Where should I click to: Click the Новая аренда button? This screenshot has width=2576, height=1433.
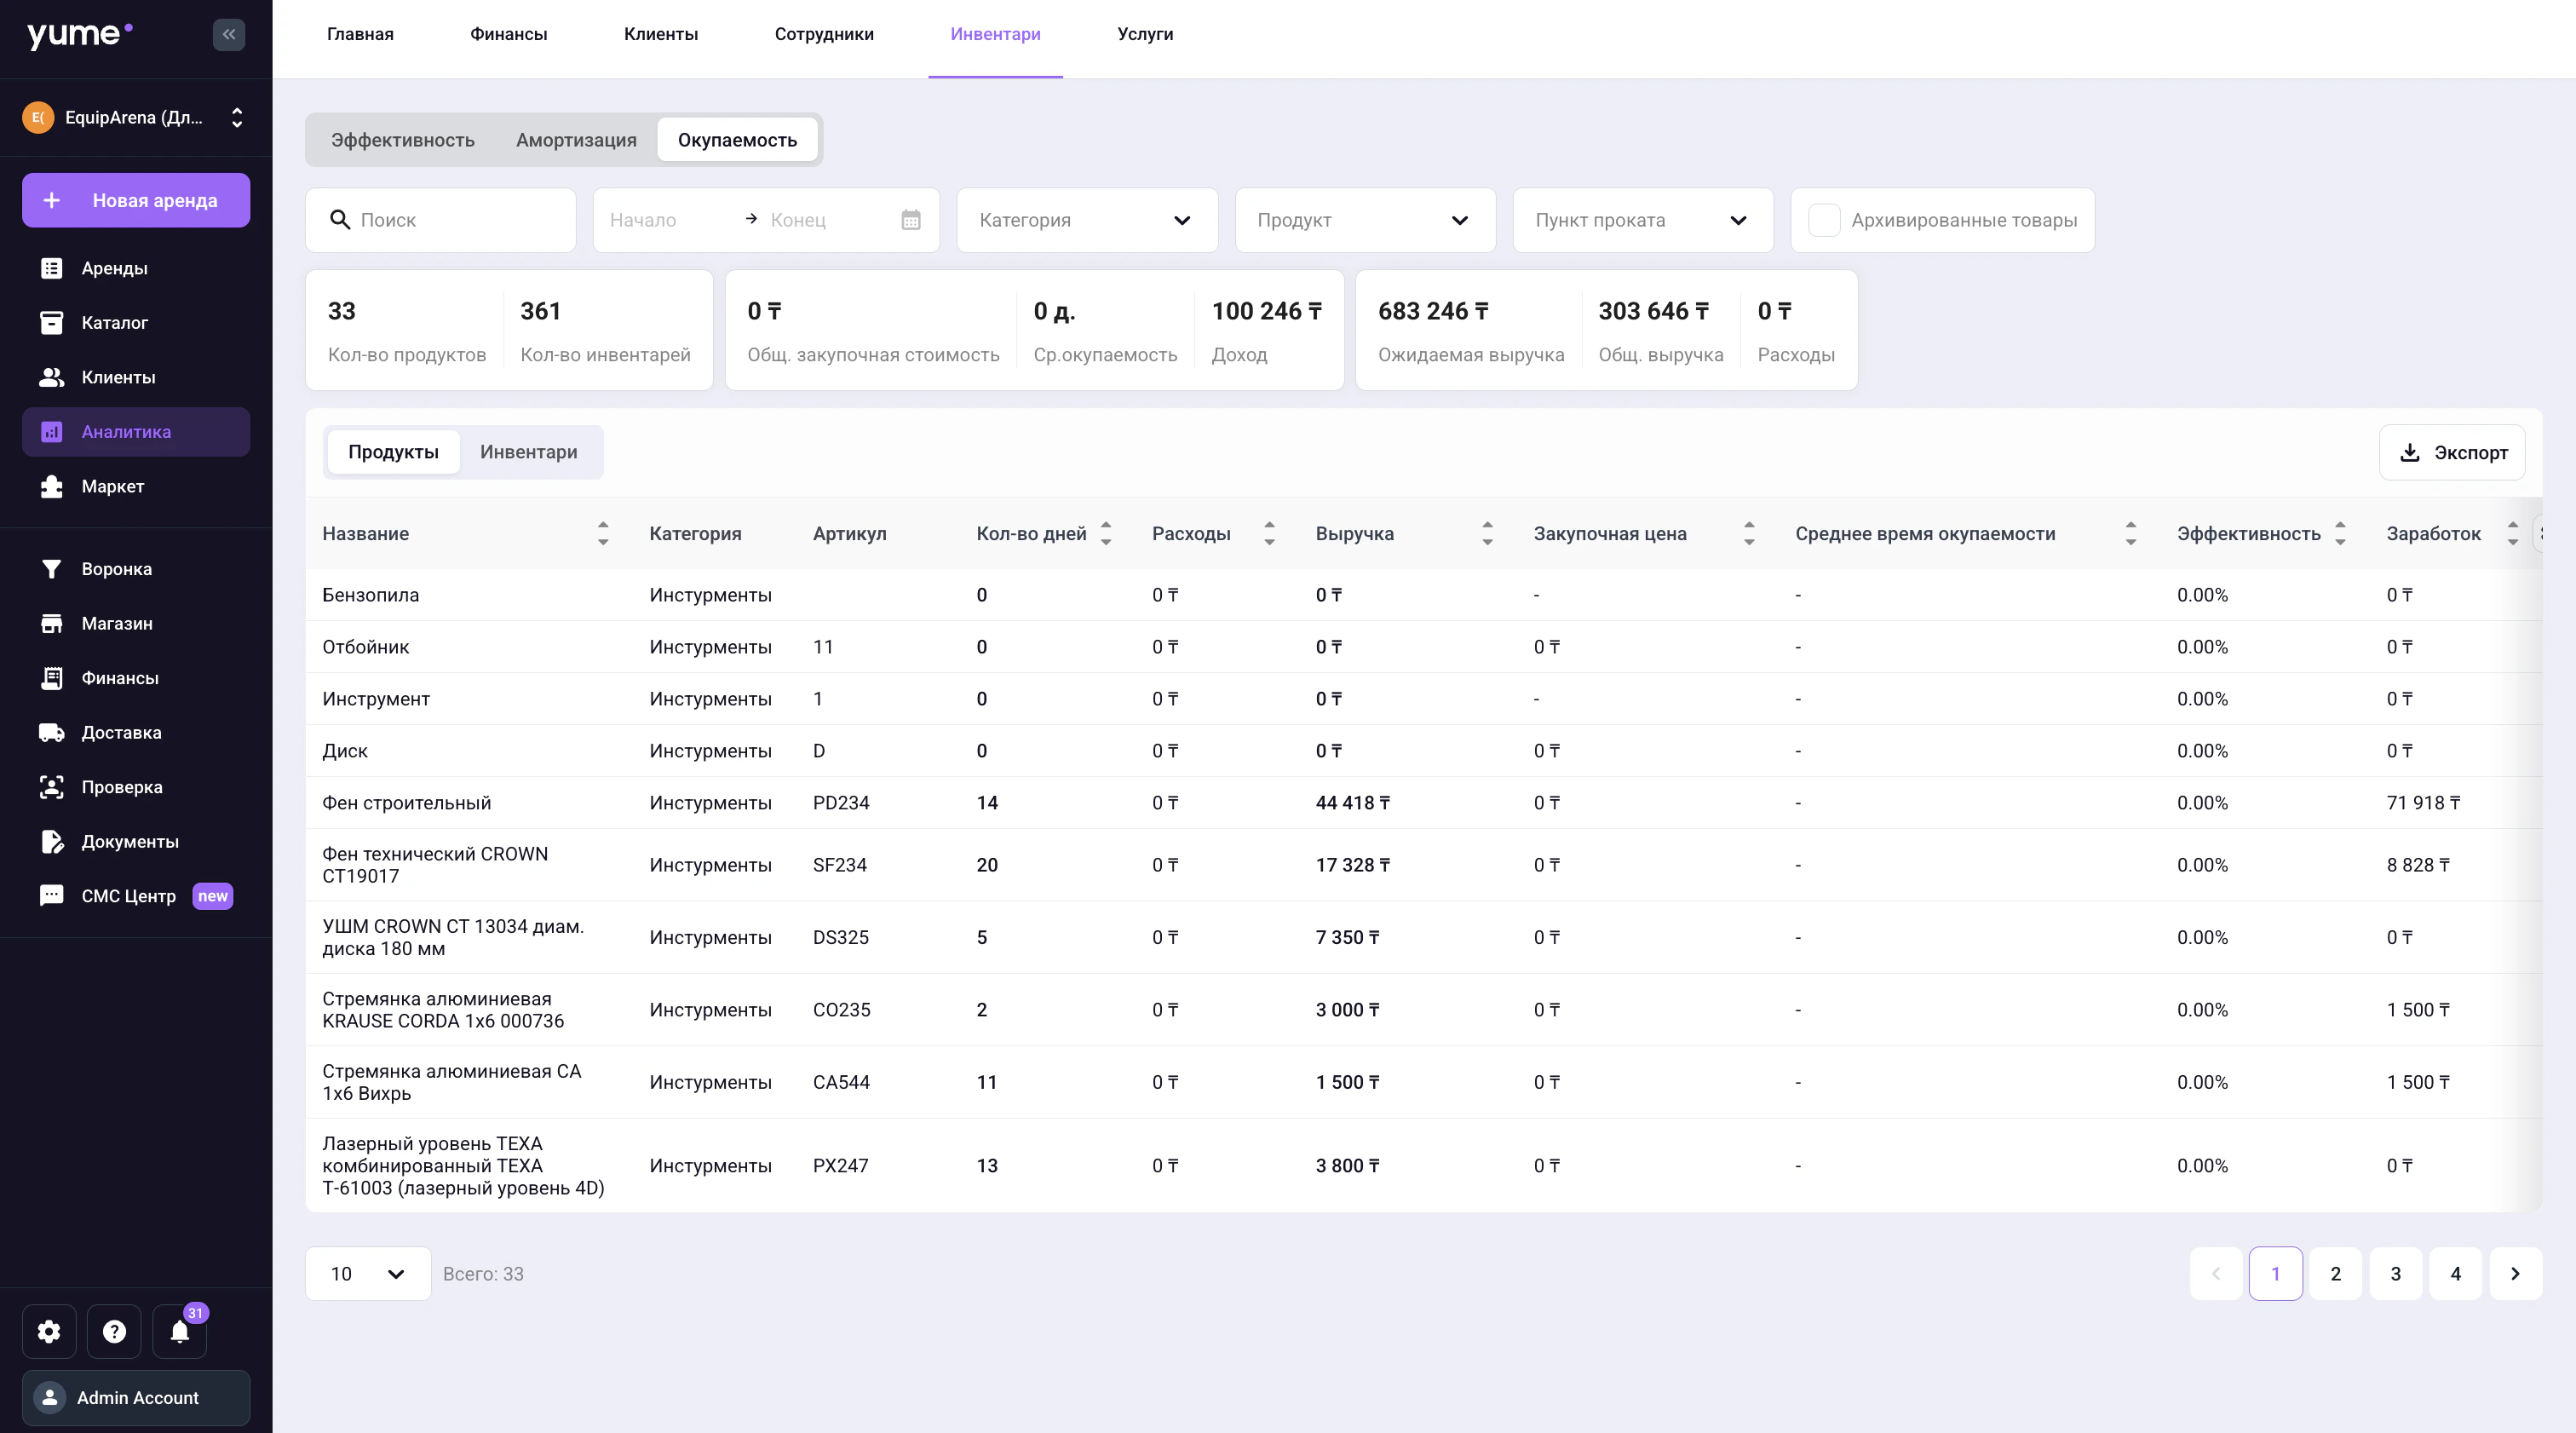click(x=136, y=200)
